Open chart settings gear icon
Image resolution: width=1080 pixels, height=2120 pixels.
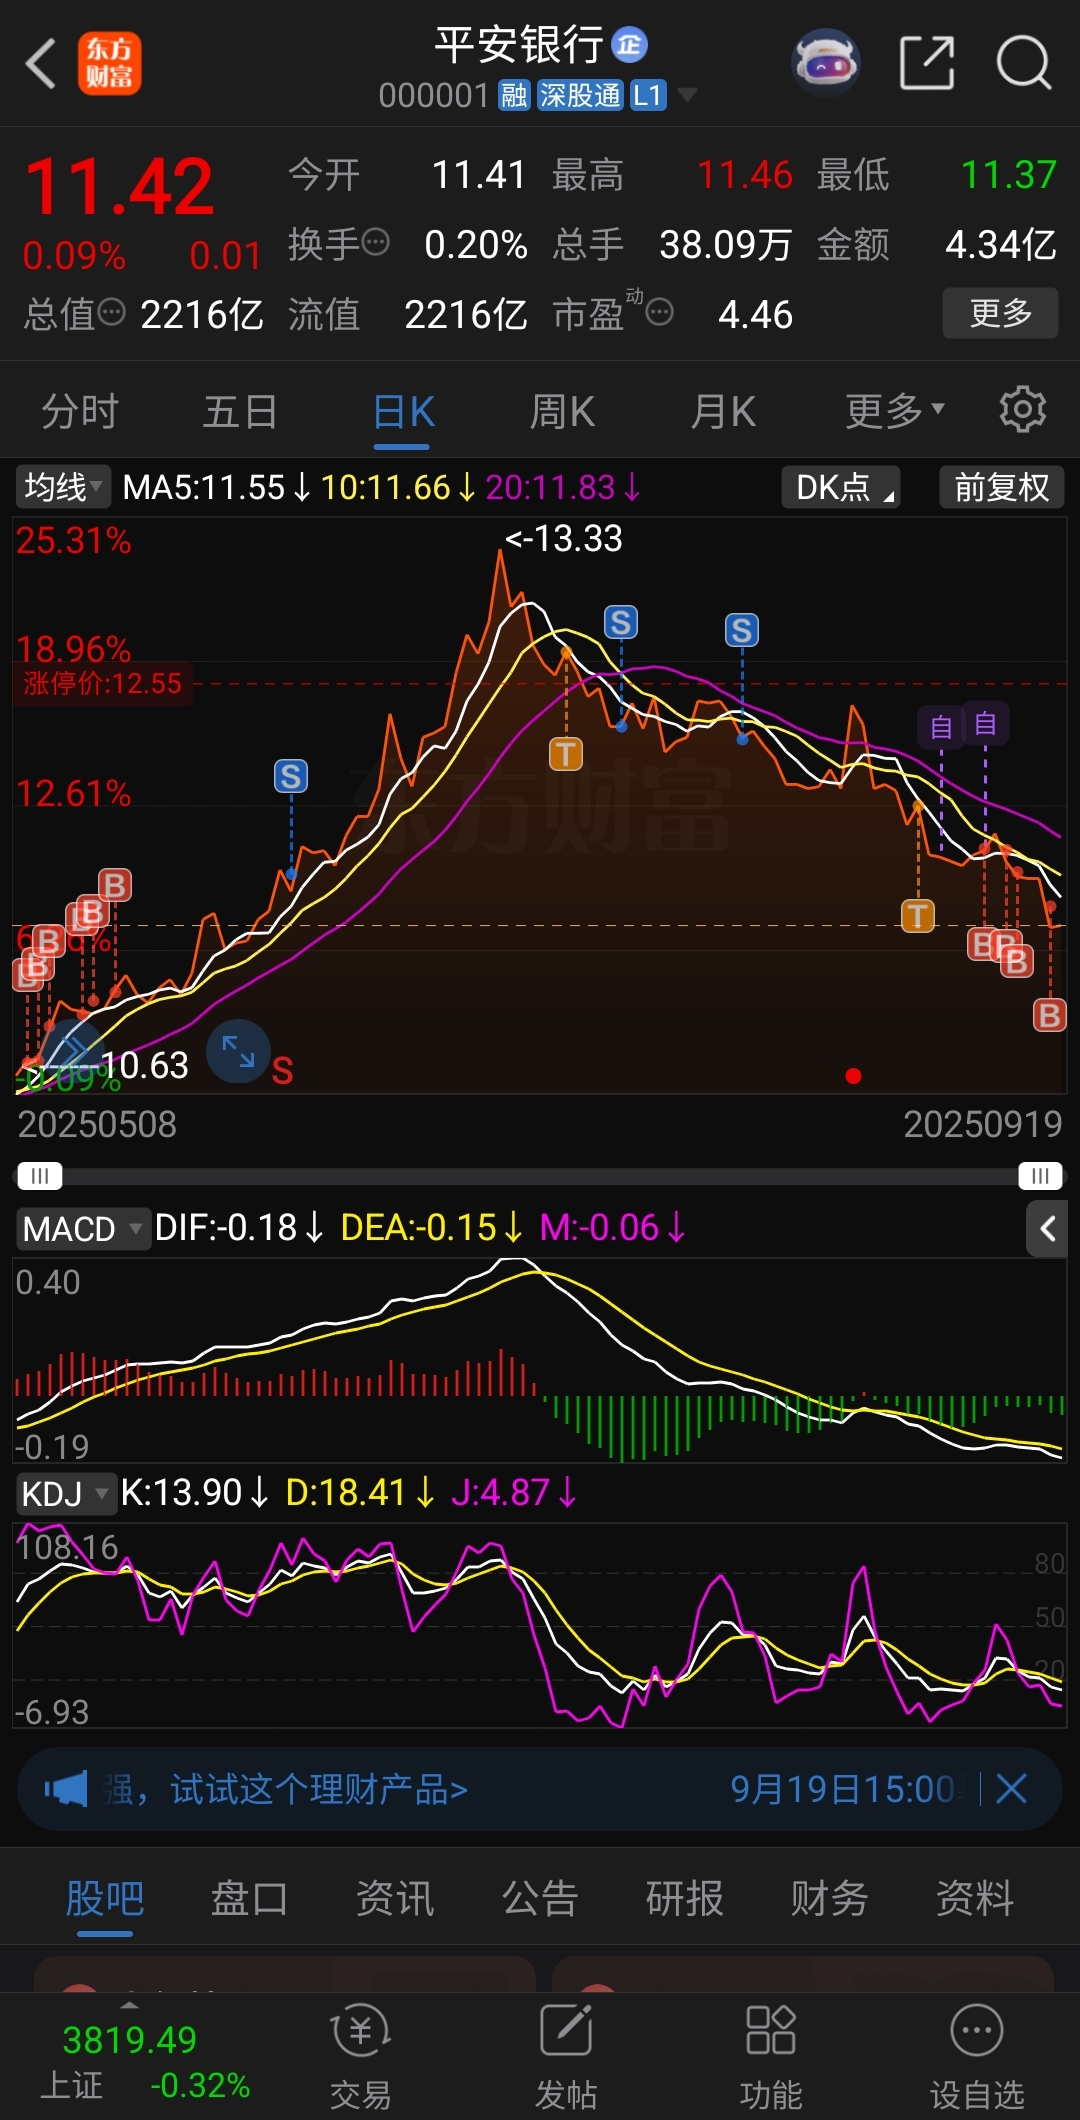coord(1022,410)
